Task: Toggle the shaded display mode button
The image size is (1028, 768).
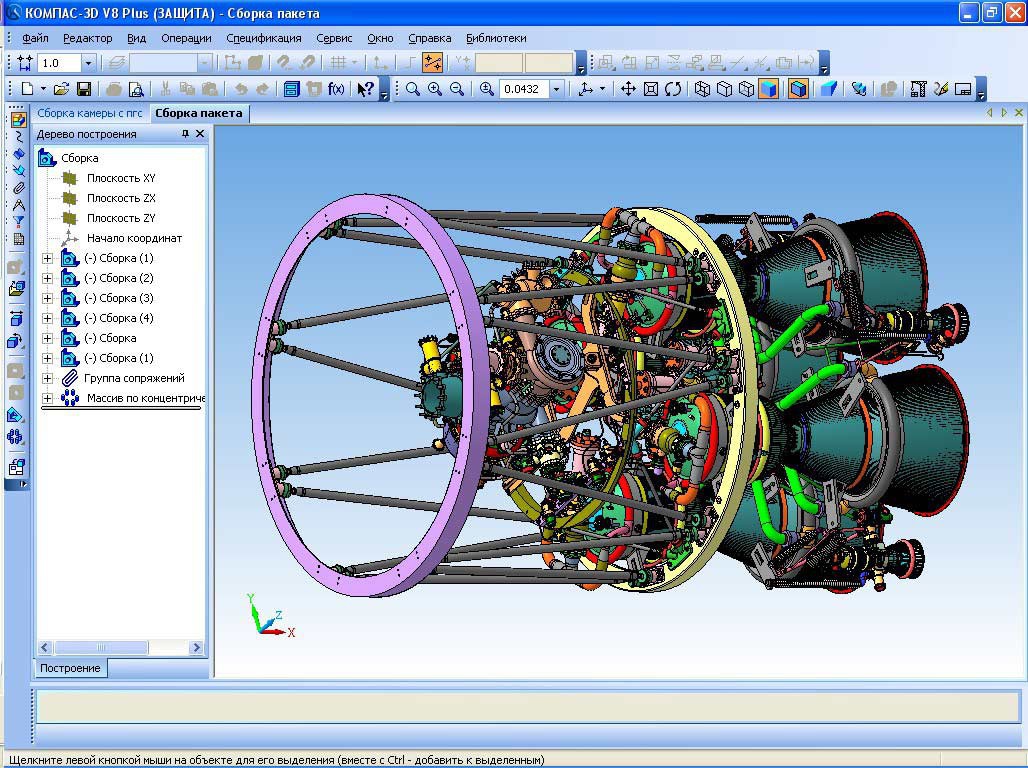Action: [768, 89]
